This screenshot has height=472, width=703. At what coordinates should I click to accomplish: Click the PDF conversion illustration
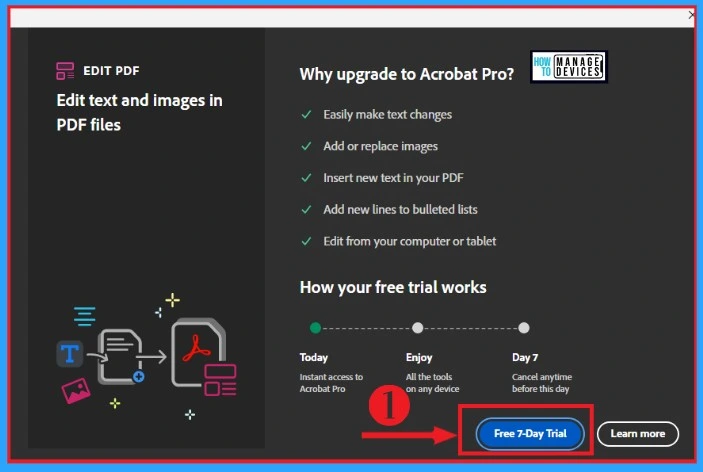click(x=147, y=357)
